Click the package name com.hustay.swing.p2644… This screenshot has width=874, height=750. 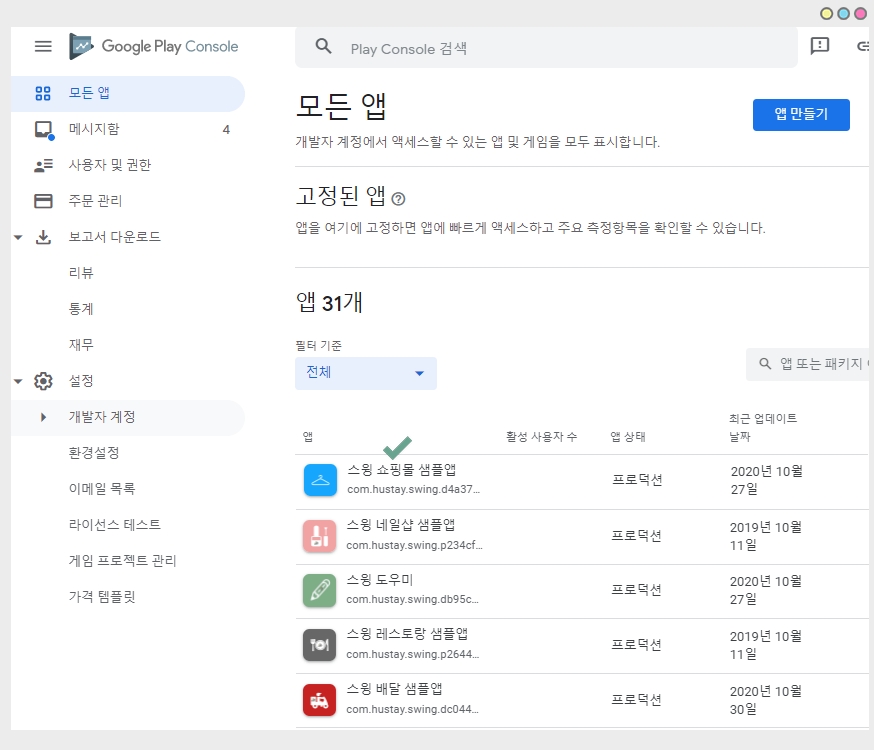[412, 654]
